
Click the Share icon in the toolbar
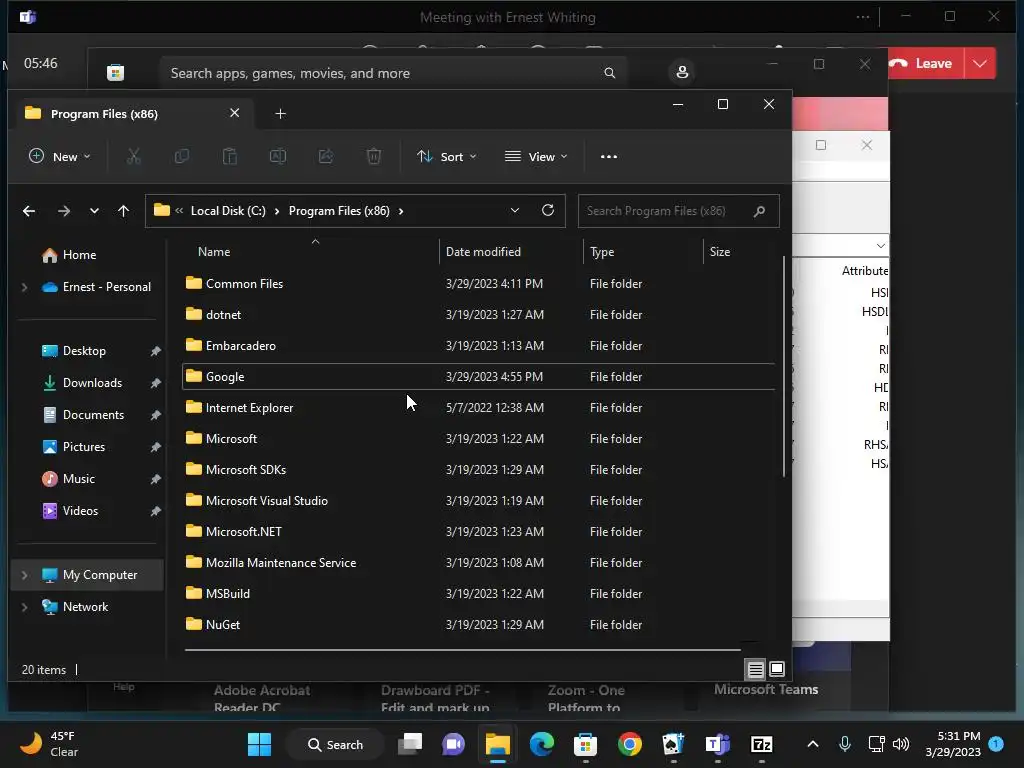[x=326, y=157]
